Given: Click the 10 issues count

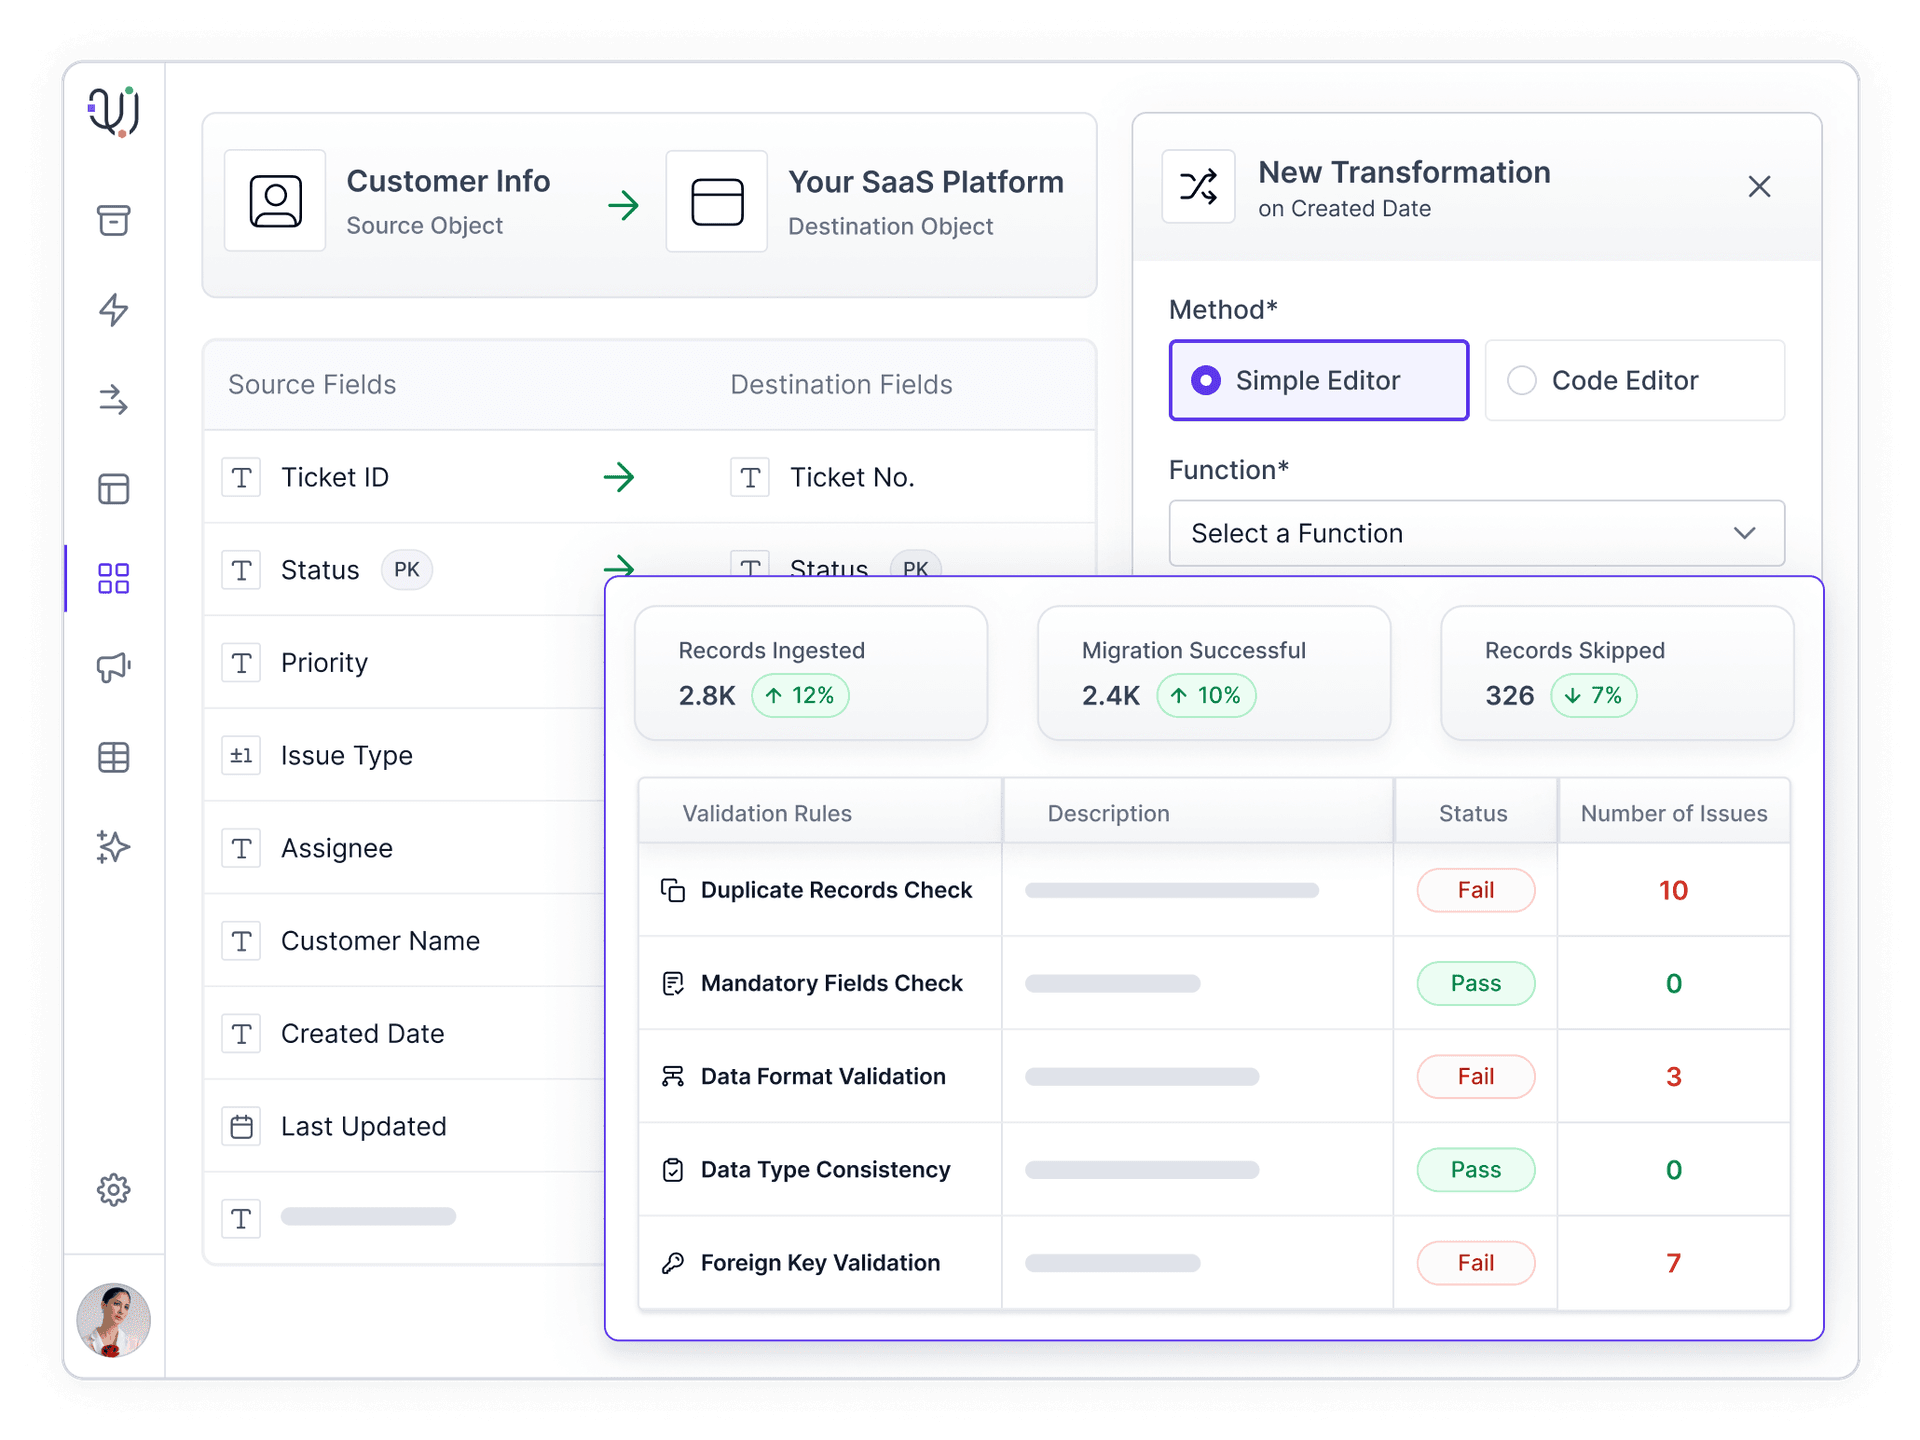Looking at the screenshot, I should click(x=1673, y=890).
